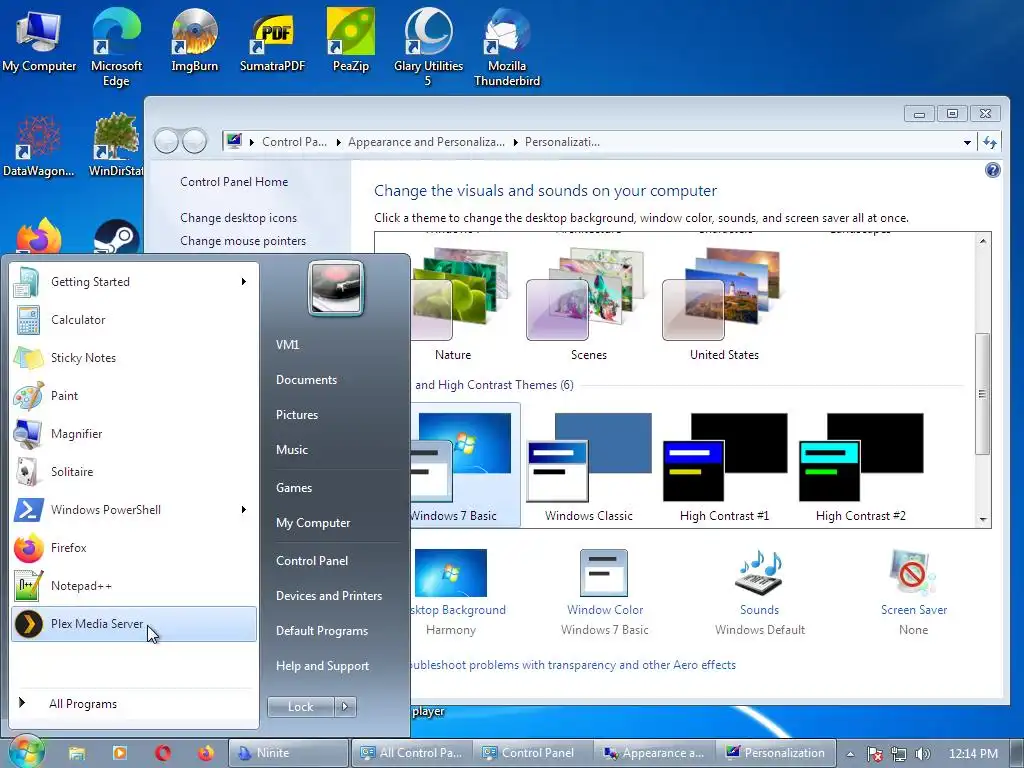Open Calculator from Start menu
This screenshot has width=1024, height=768.
(133, 320)
